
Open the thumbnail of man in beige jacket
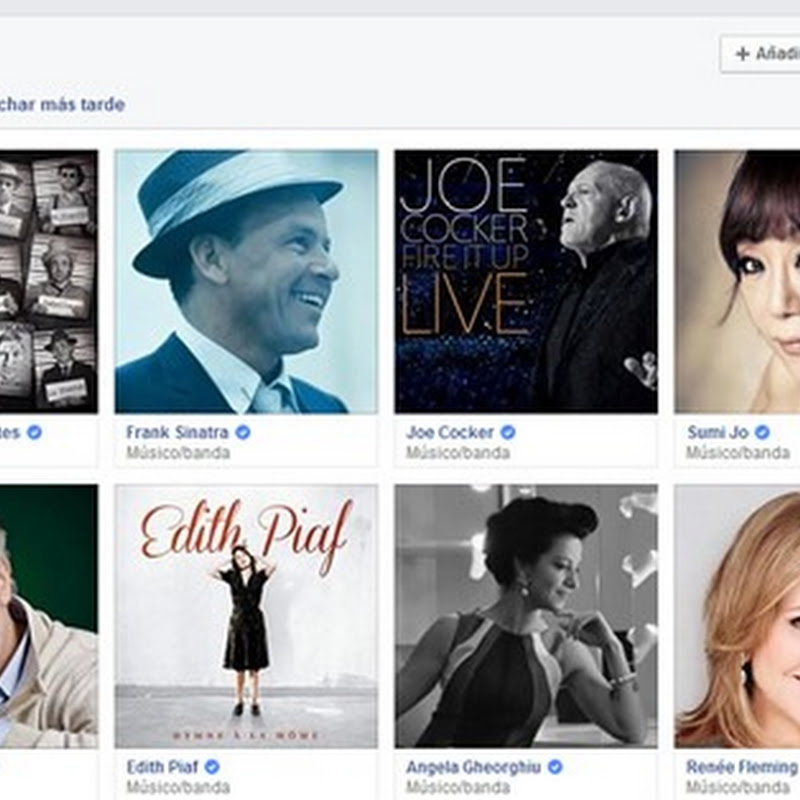[x=49, y=616]
